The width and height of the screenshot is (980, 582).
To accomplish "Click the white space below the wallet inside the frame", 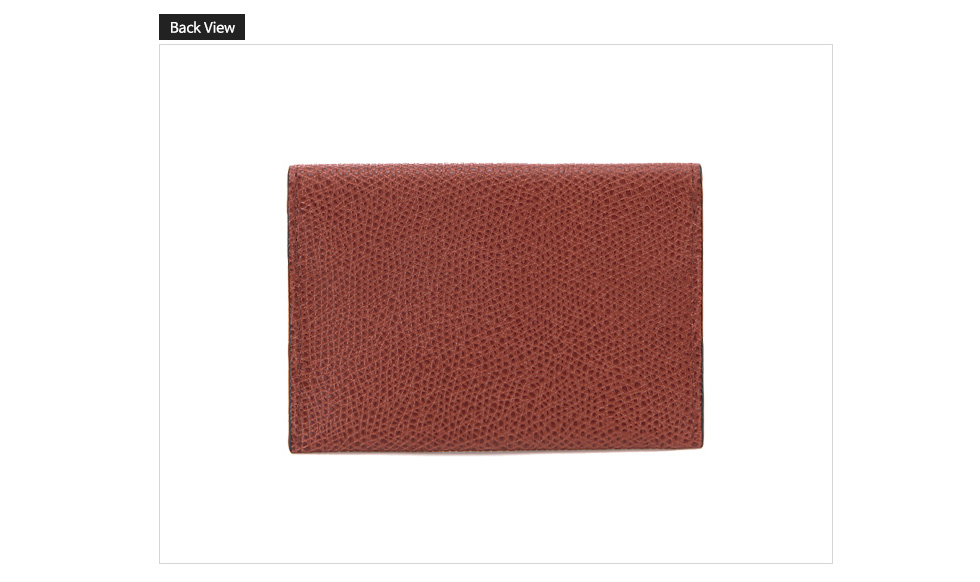I will click(x=496, y=508).
